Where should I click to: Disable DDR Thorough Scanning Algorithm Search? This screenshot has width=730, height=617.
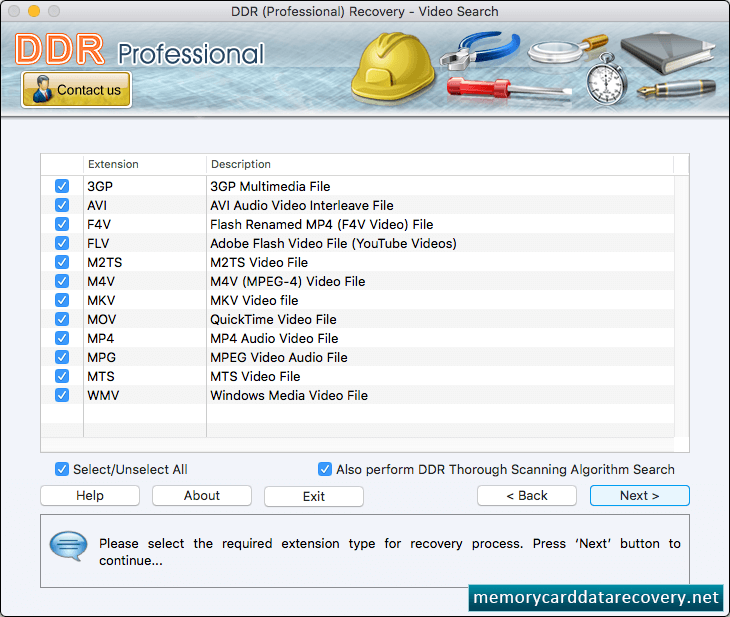(325, 469)
